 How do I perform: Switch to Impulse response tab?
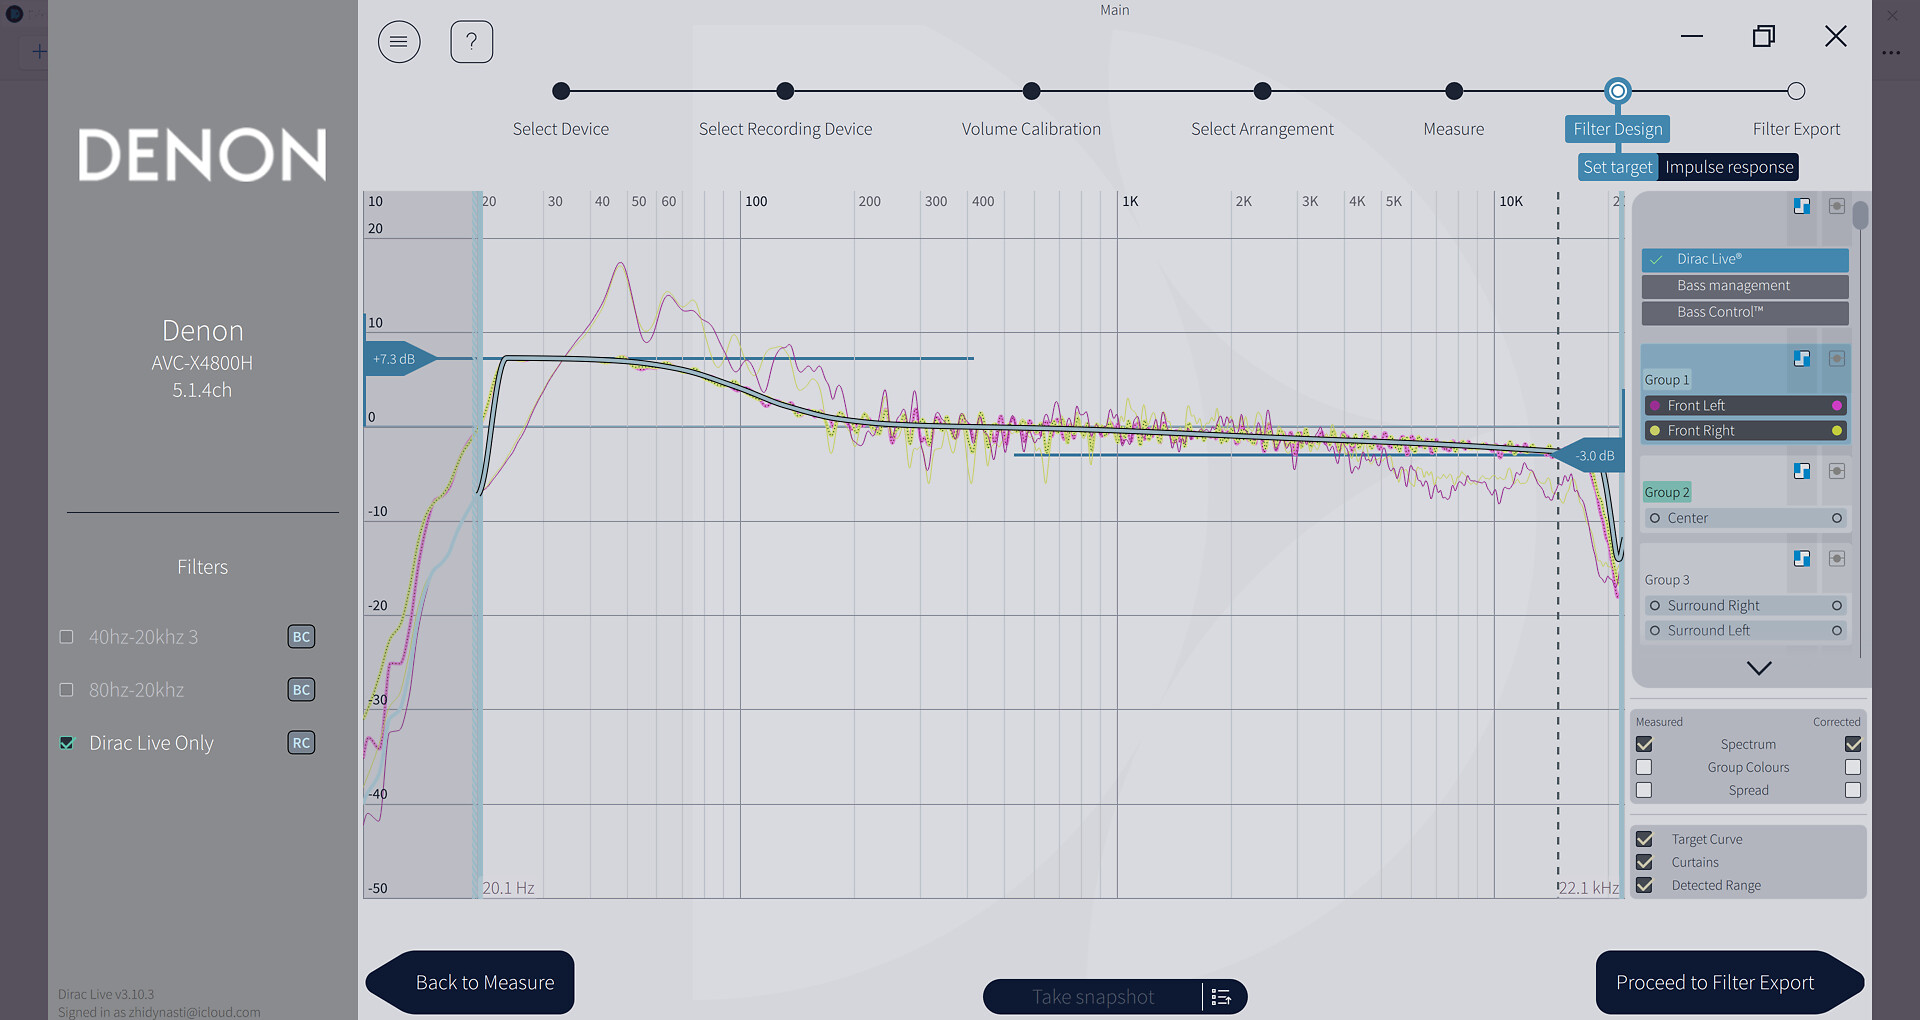(x=1729, y=167)
